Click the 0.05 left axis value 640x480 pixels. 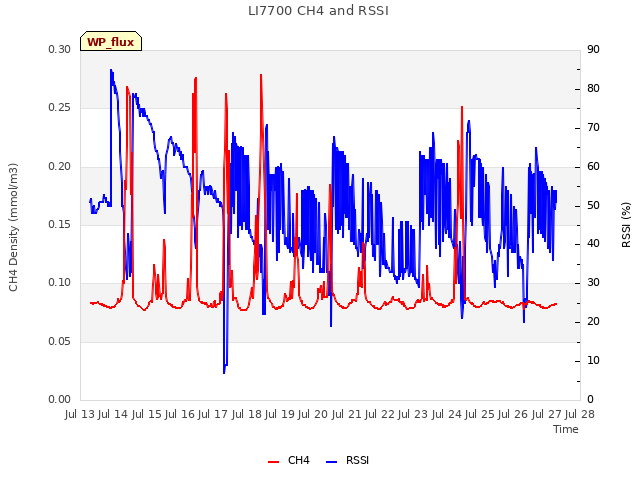click(60, 341)
